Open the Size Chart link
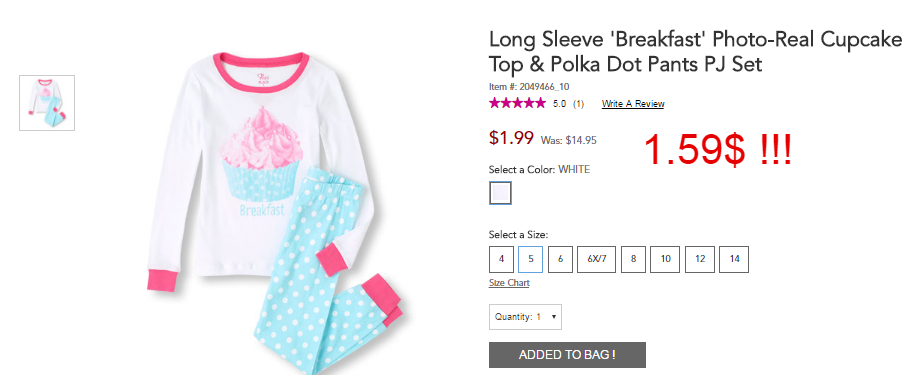The height and width of the screenshot is (375, 911). (509, 283)
